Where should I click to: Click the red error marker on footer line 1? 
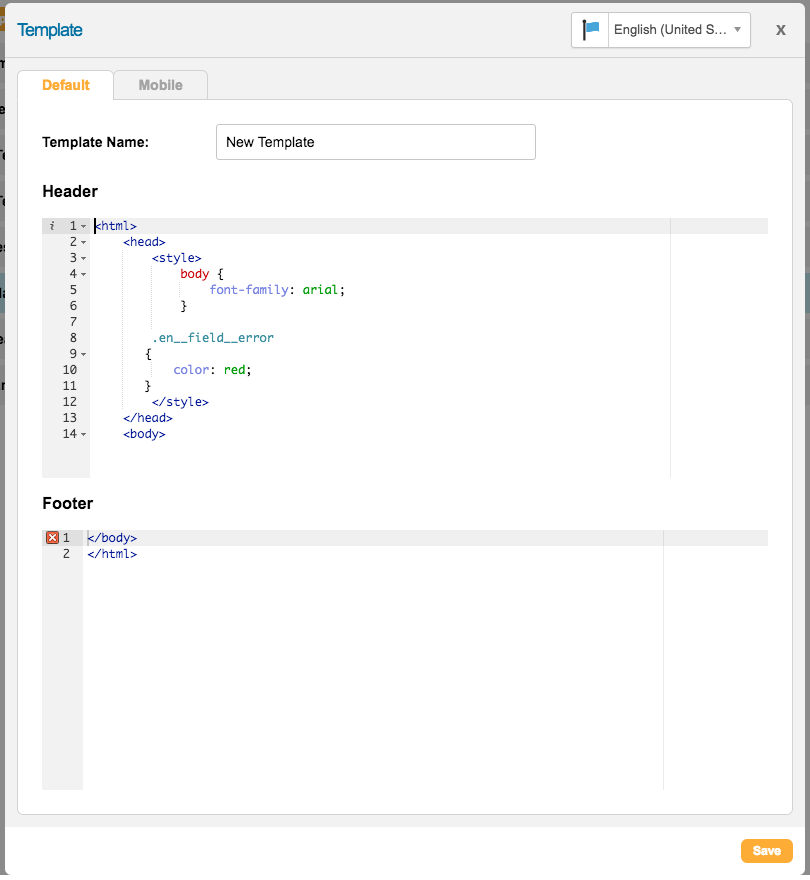point(52,537)
